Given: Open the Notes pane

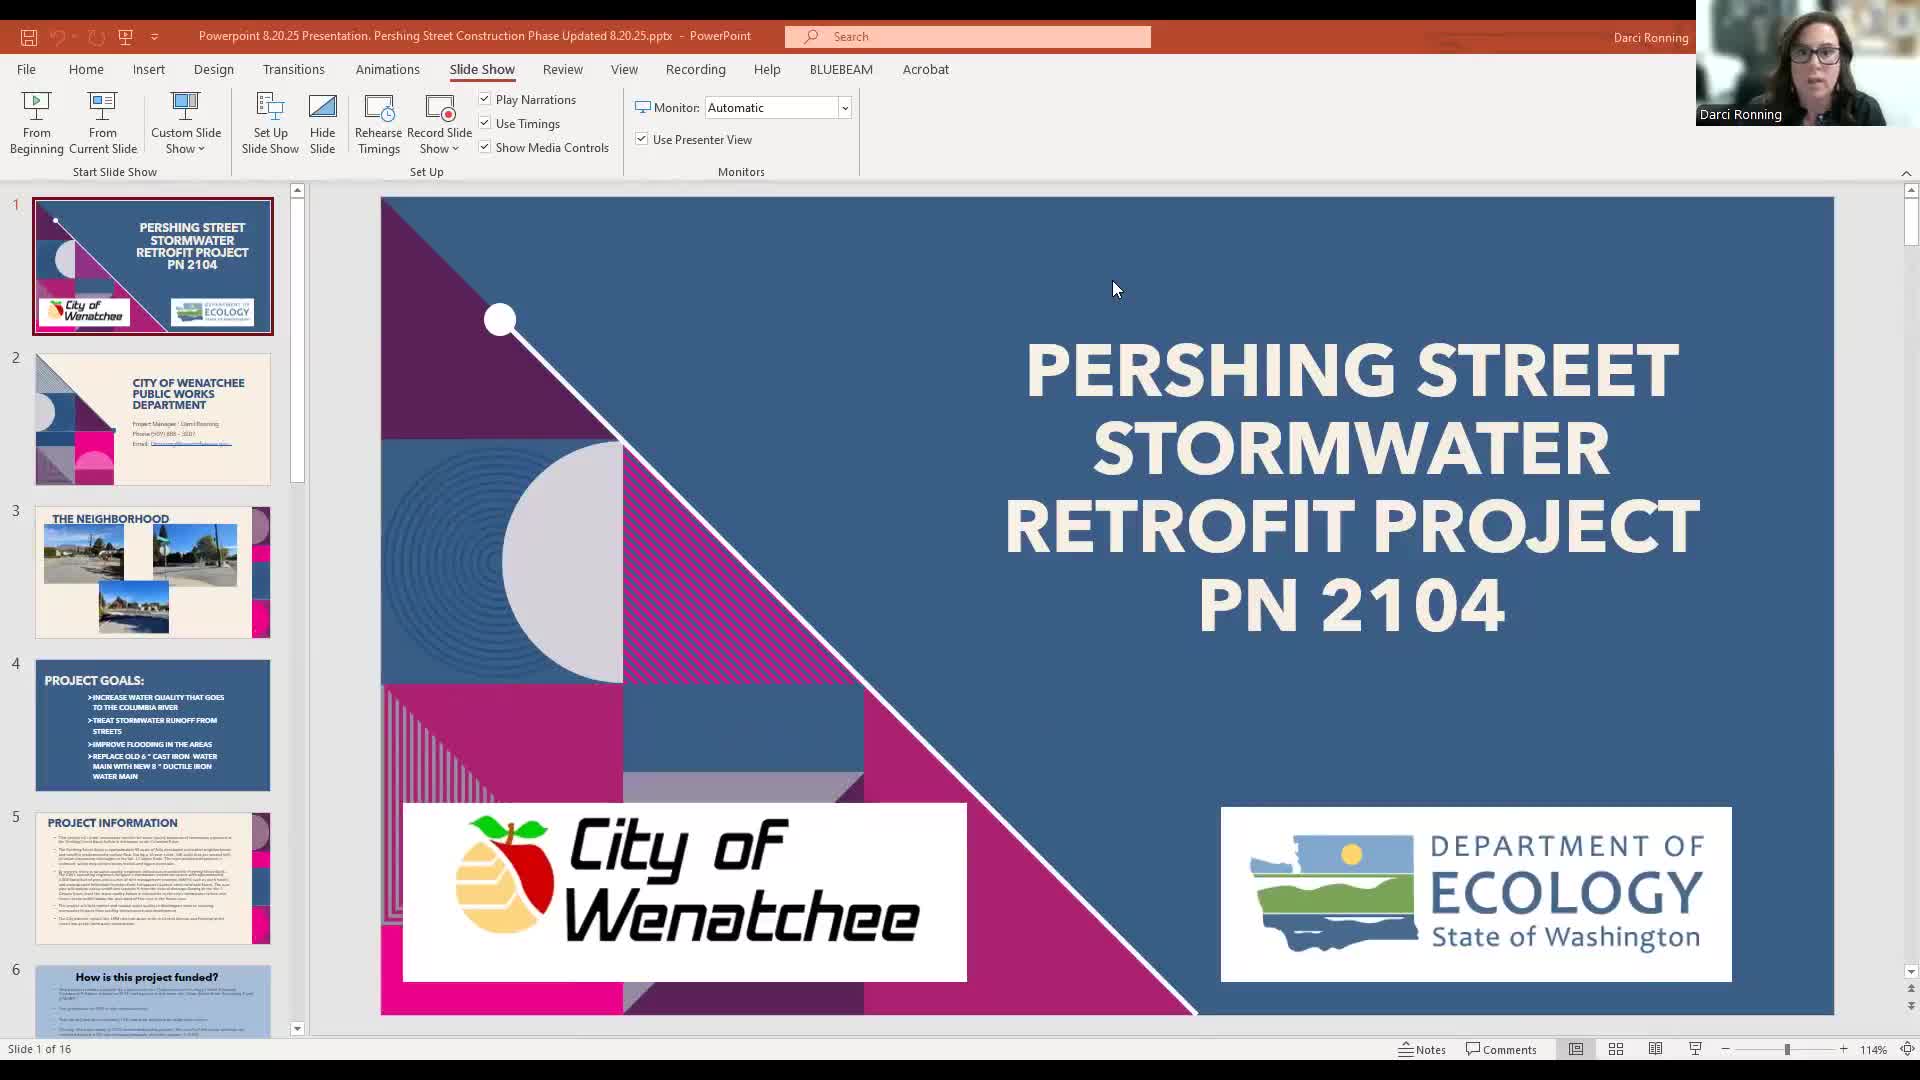Looking at the screenshot, I should (x=1422, y=1049).
